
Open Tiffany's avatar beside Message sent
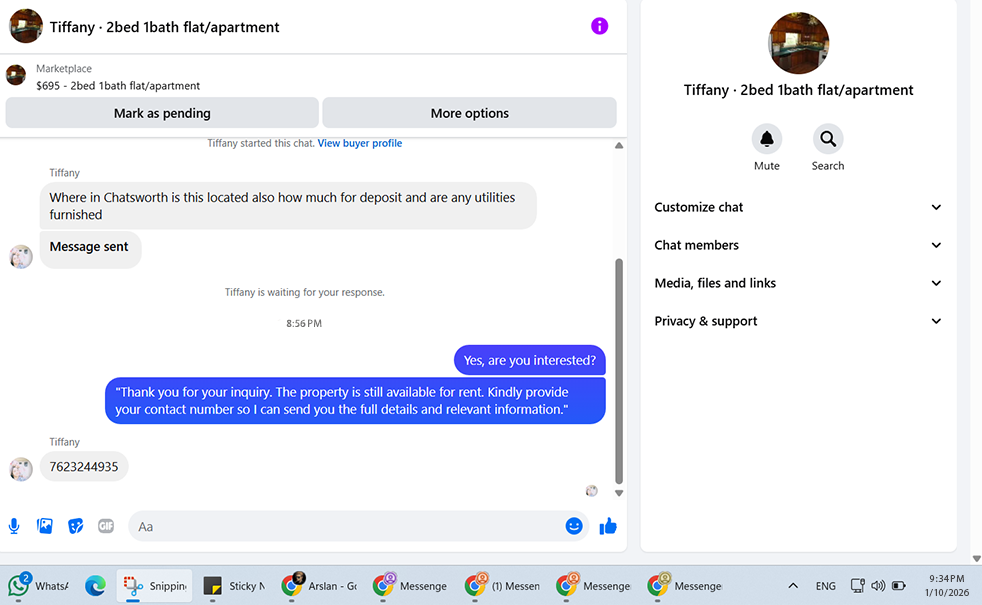point(21,257)
